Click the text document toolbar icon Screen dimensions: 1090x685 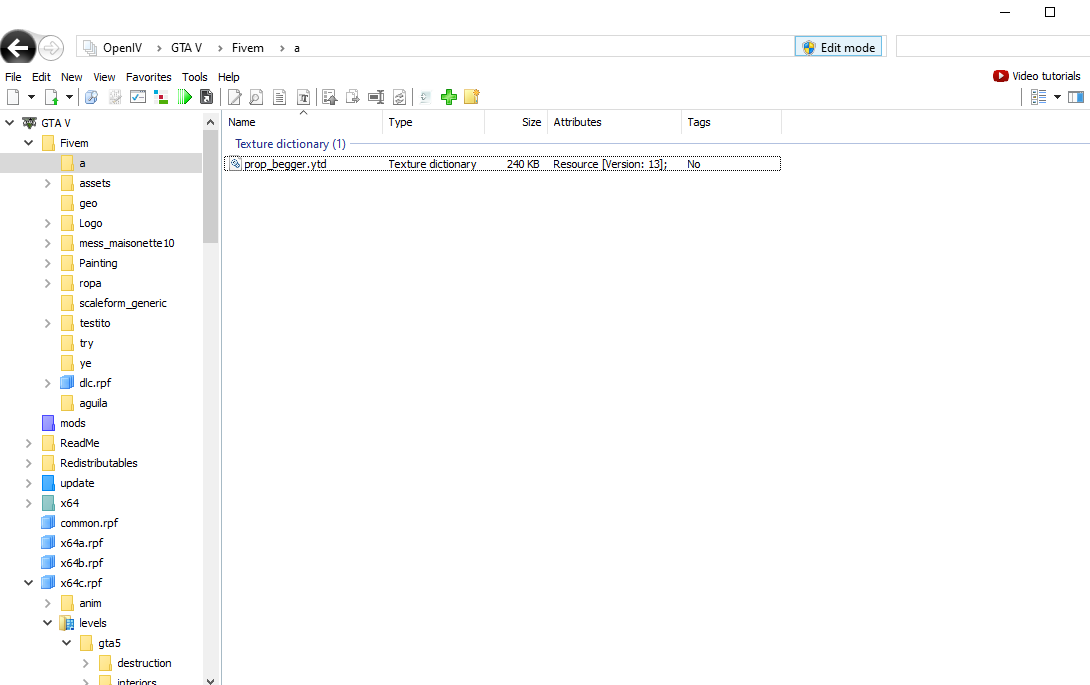tap(279, 97)
